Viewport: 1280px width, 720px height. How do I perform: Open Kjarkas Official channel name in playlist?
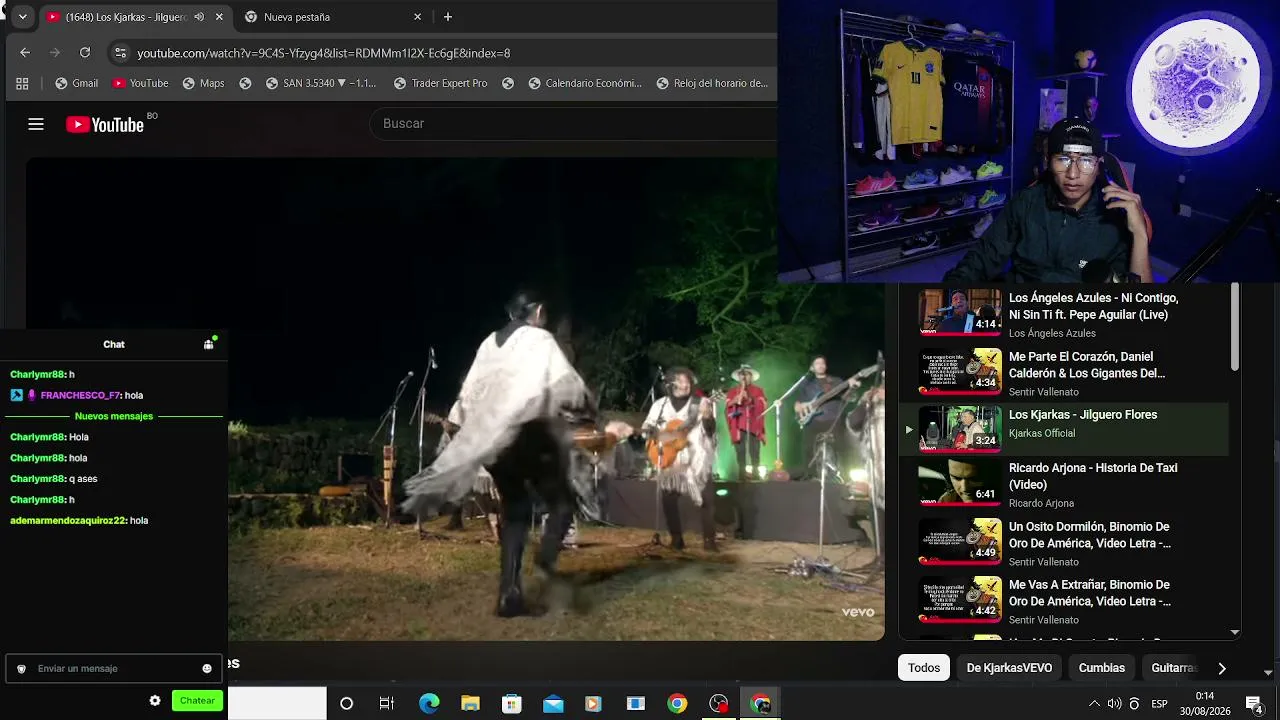[1042, 433]
